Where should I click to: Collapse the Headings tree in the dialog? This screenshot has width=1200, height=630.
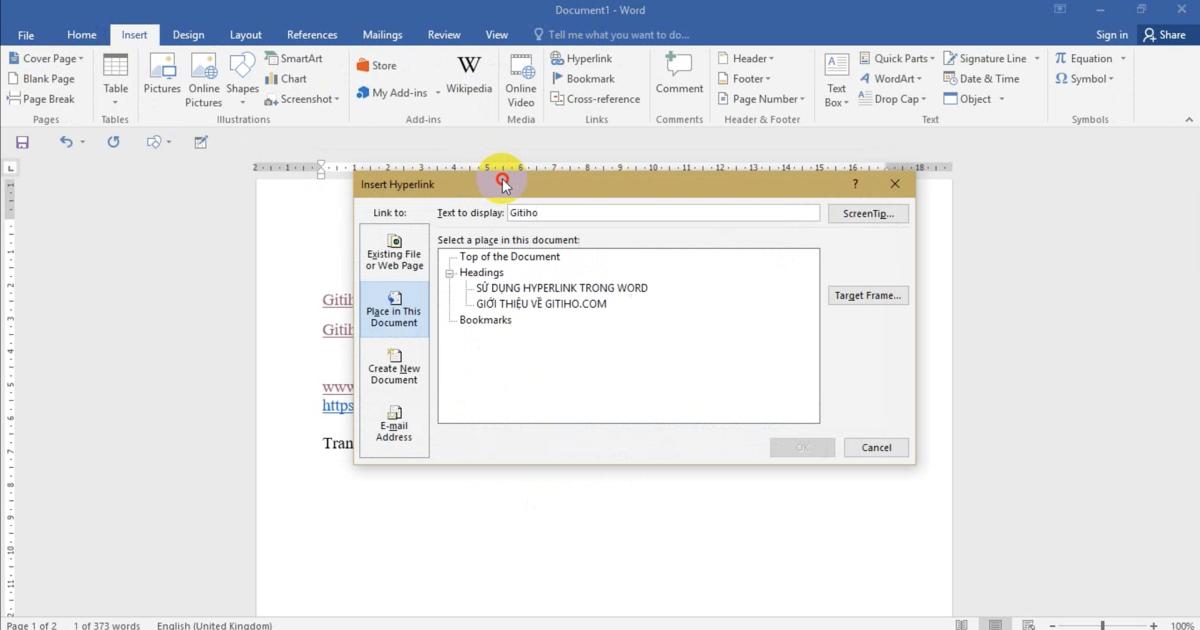(x=451, y=272)
